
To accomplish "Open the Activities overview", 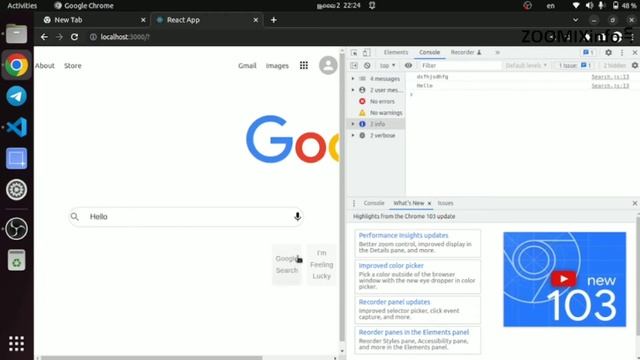I will tap(22, 6).
